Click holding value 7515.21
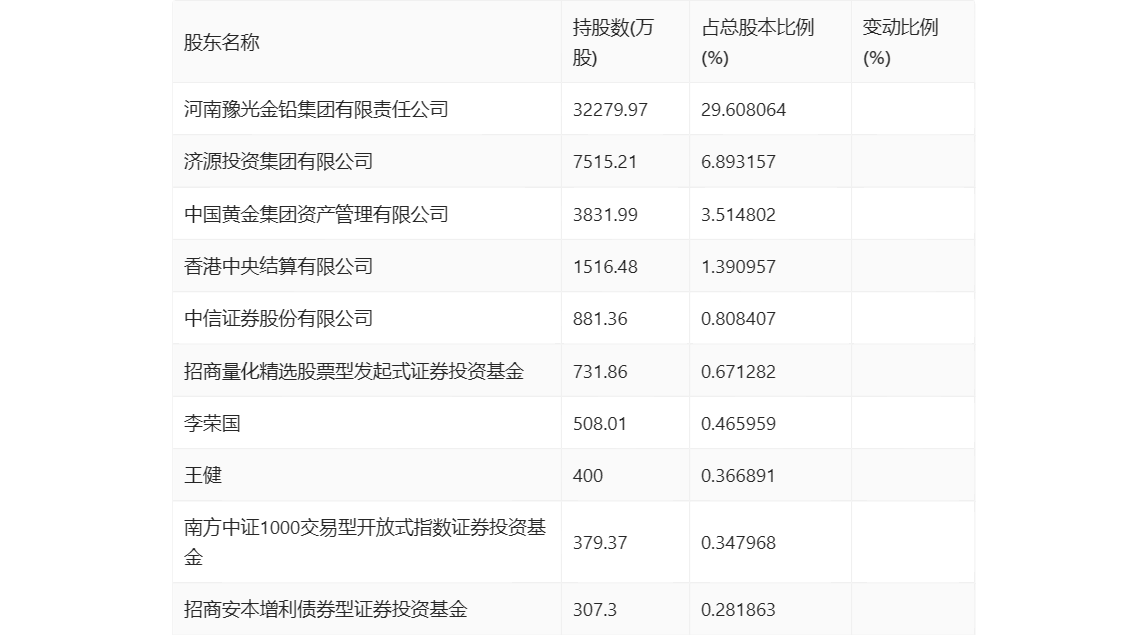1148x635 pixels. pos(605,162)
